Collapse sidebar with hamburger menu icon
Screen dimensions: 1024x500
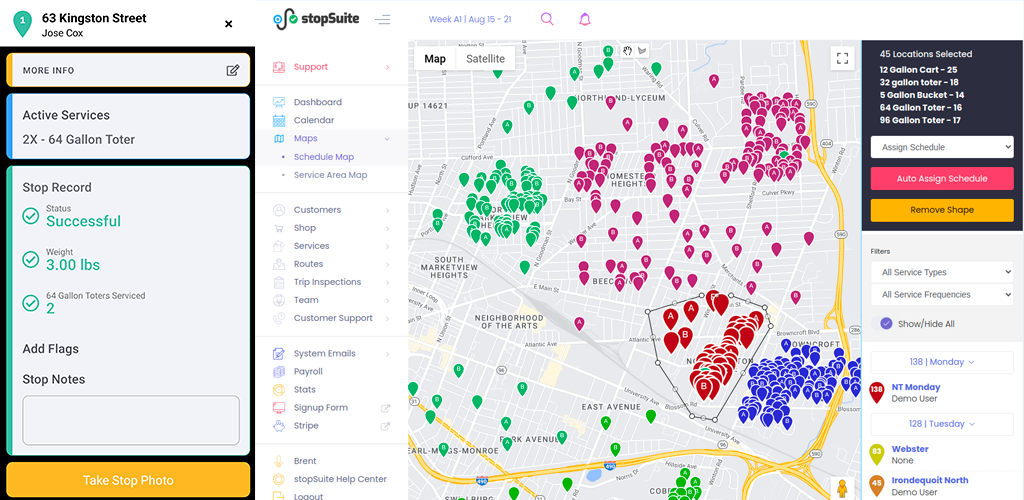pos(383,20)
